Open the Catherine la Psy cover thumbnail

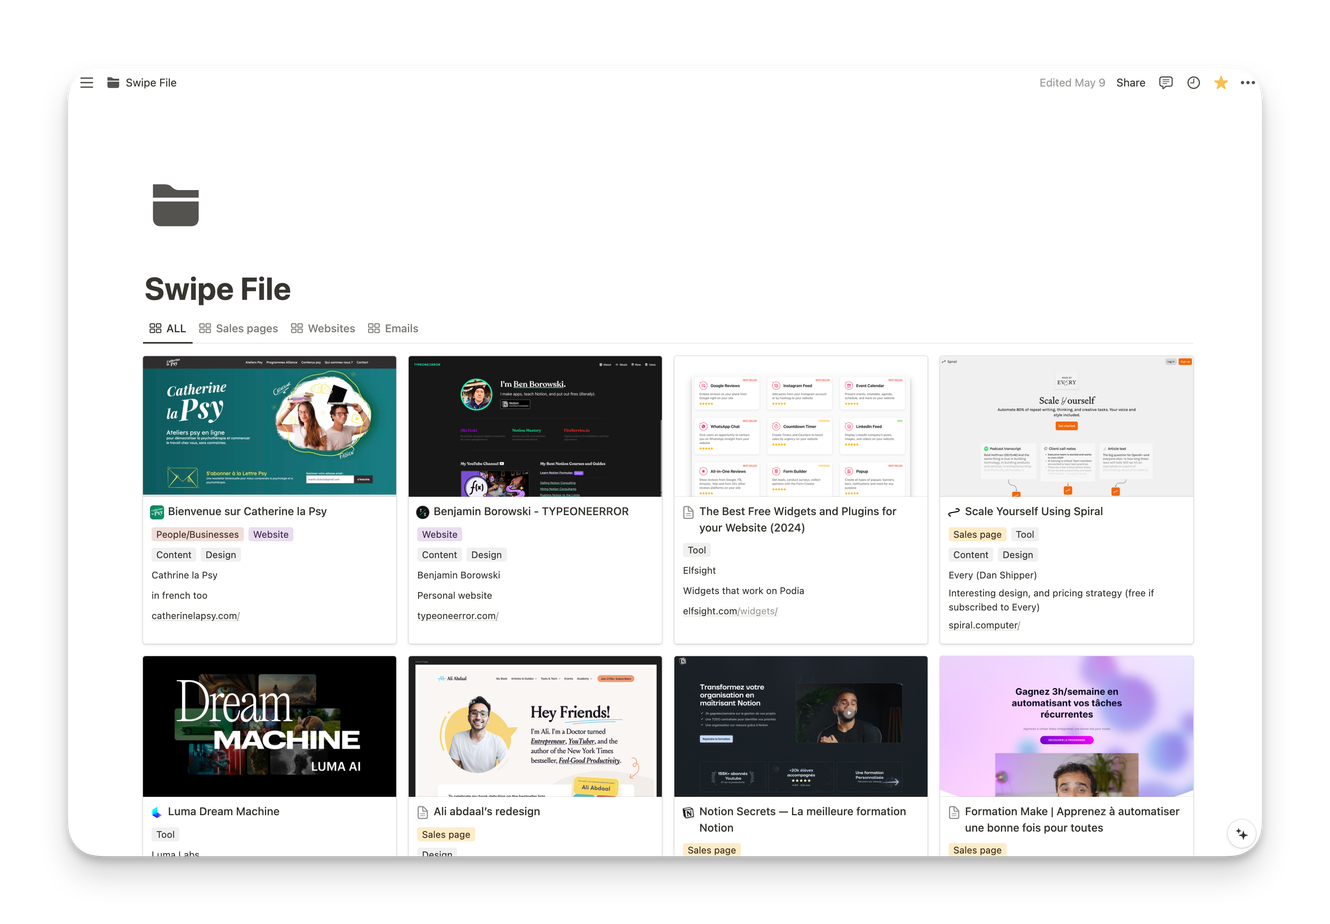tap(269, 426)
